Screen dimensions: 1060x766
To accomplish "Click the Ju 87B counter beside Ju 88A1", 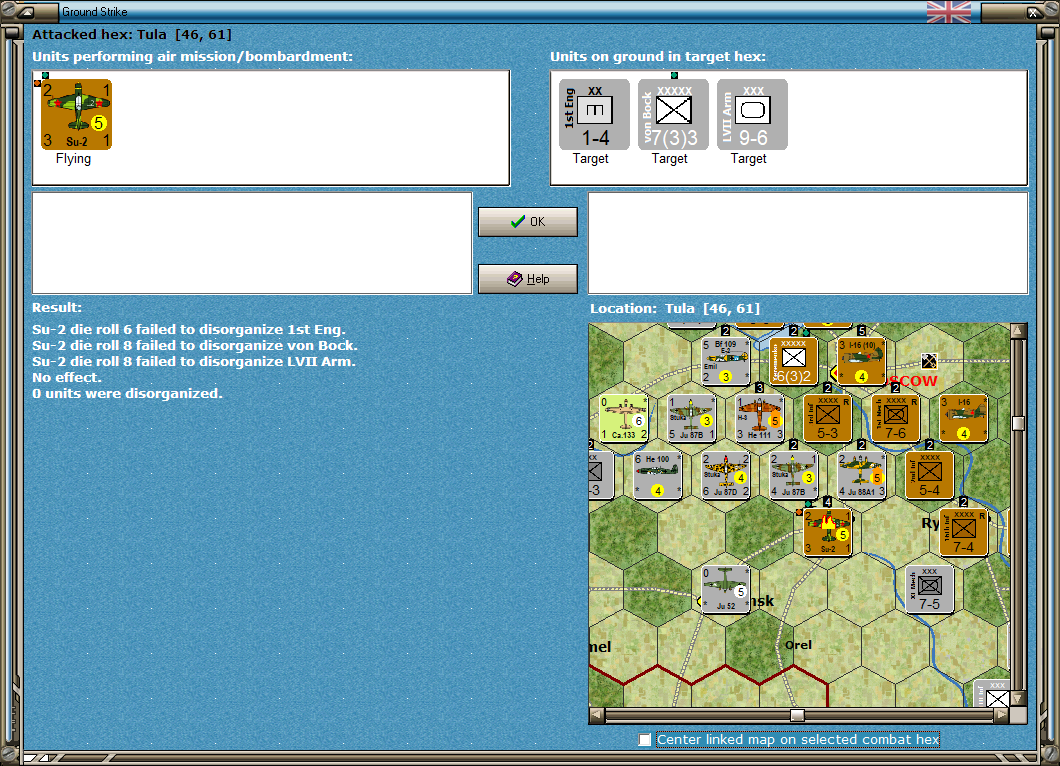I will pos(794,475).
